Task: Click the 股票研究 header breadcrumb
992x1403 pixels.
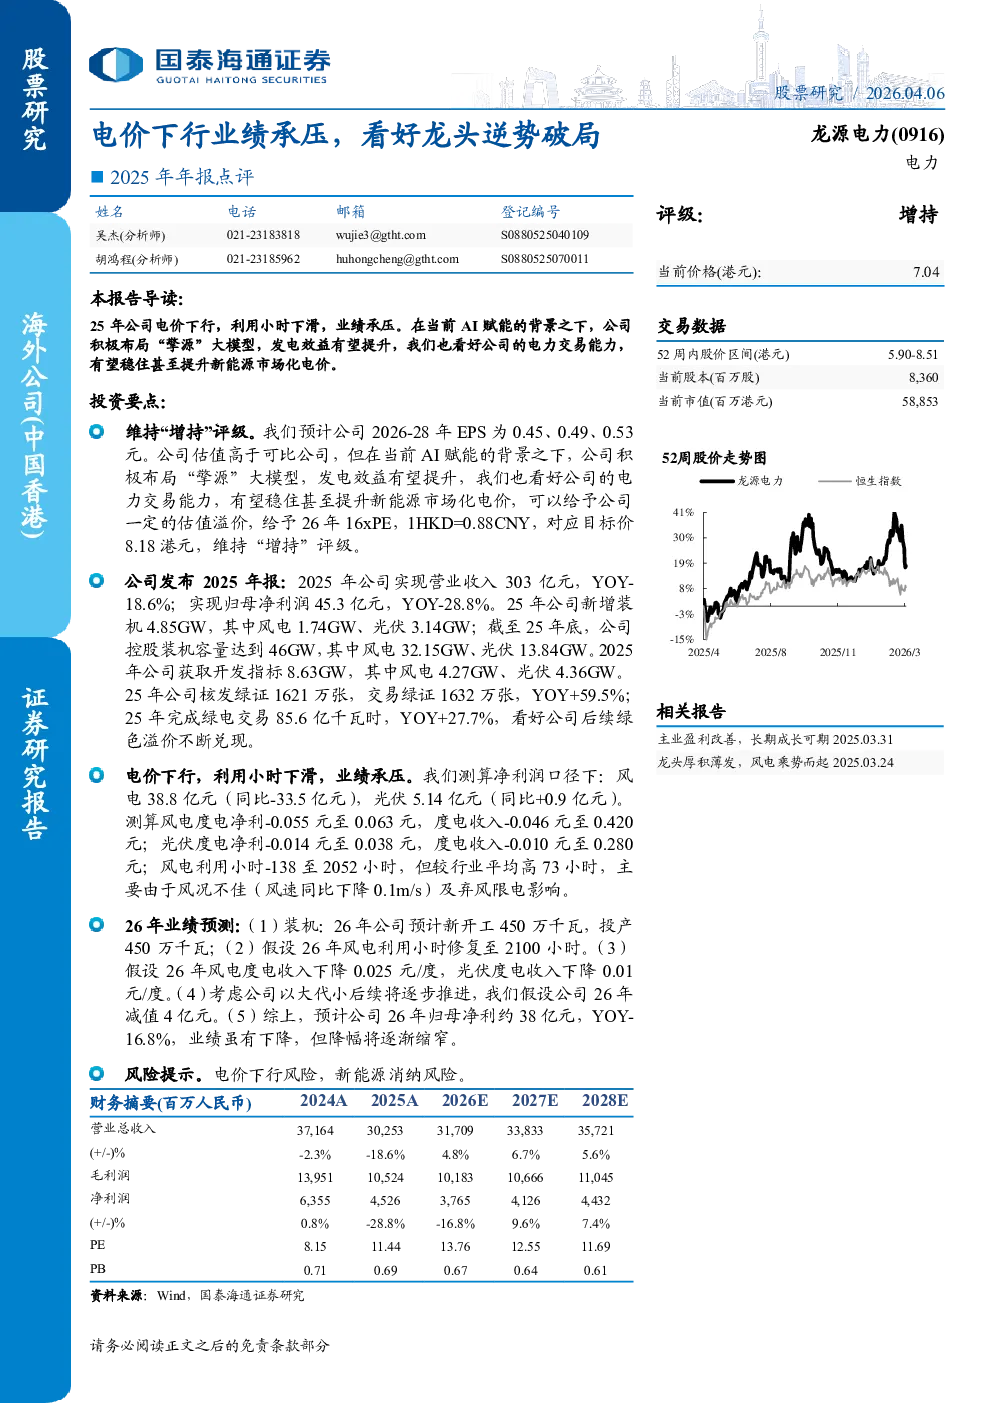Action: 808,93
